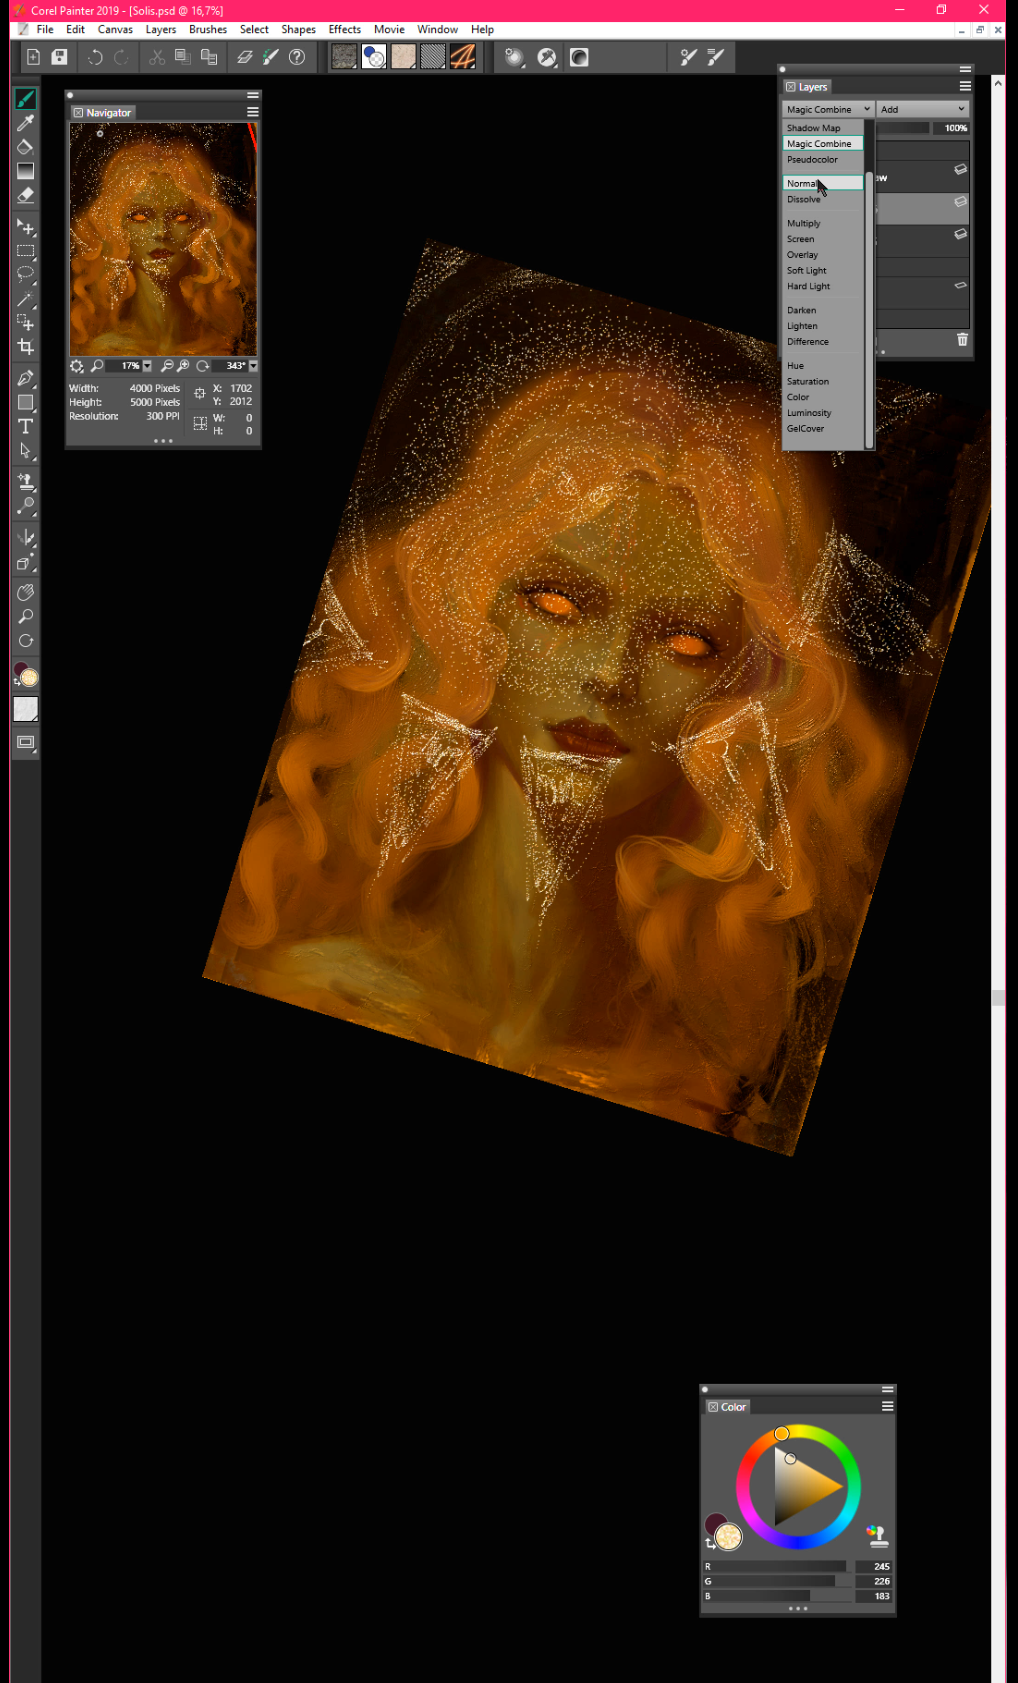This screenshot has width=1018, height=1683.
Task: Open Navigator settings gear icon
Action: [x=77, y=366]
